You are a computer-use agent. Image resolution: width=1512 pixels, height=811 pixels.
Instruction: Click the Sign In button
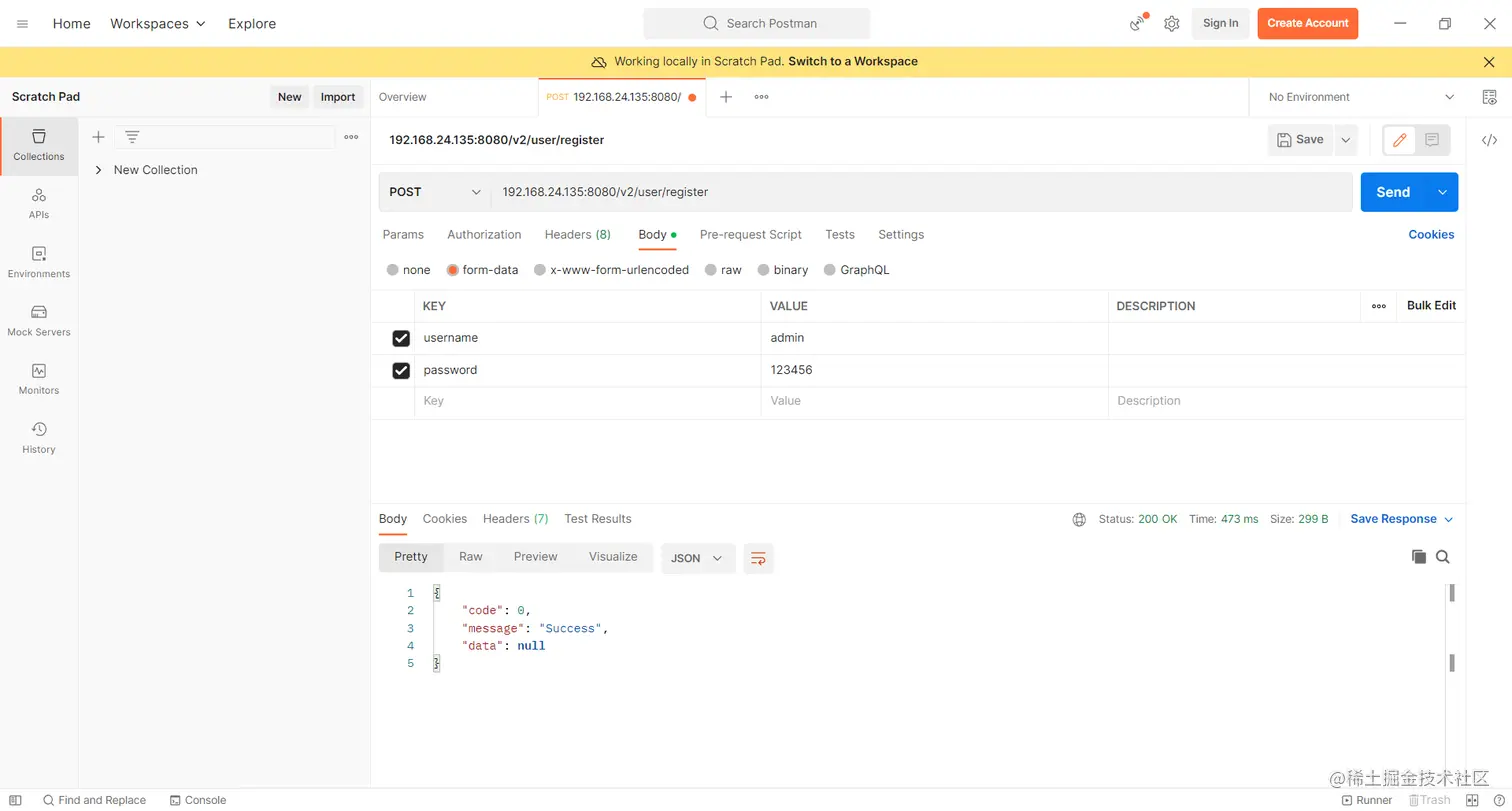[x=1220, y=23]
